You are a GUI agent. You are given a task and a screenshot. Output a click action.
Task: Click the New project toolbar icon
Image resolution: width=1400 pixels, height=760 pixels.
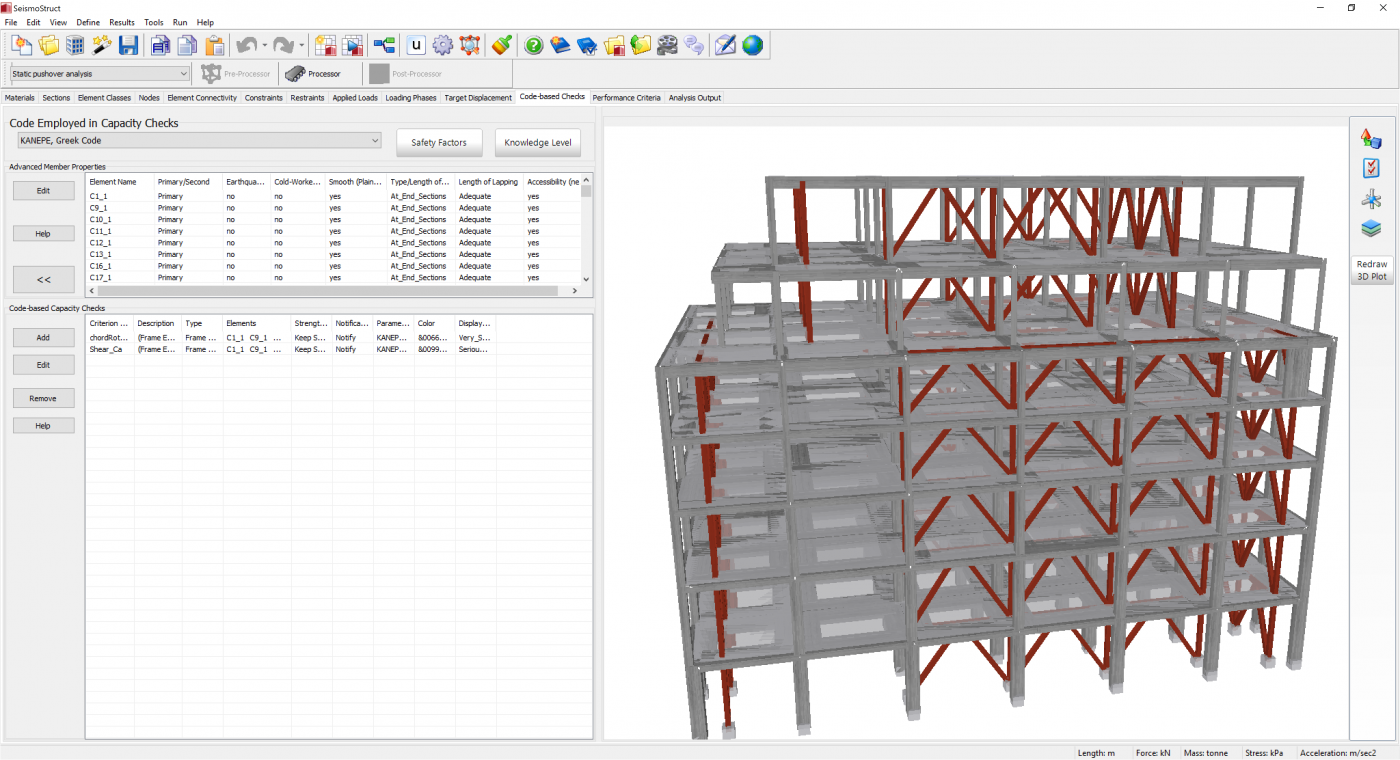coord(22,45)
